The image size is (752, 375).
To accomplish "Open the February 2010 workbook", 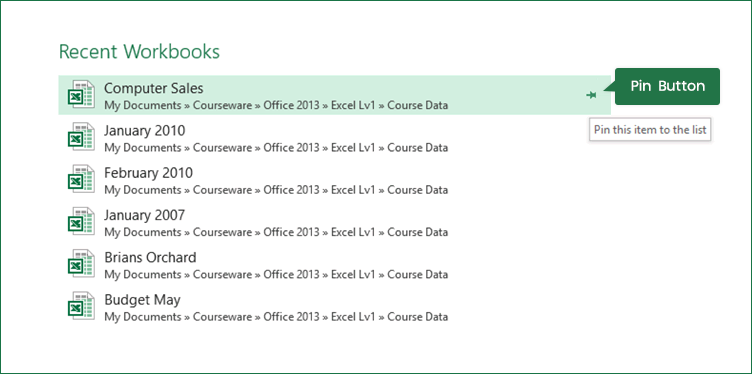I will pyautogui.click(x=149, y=173).
